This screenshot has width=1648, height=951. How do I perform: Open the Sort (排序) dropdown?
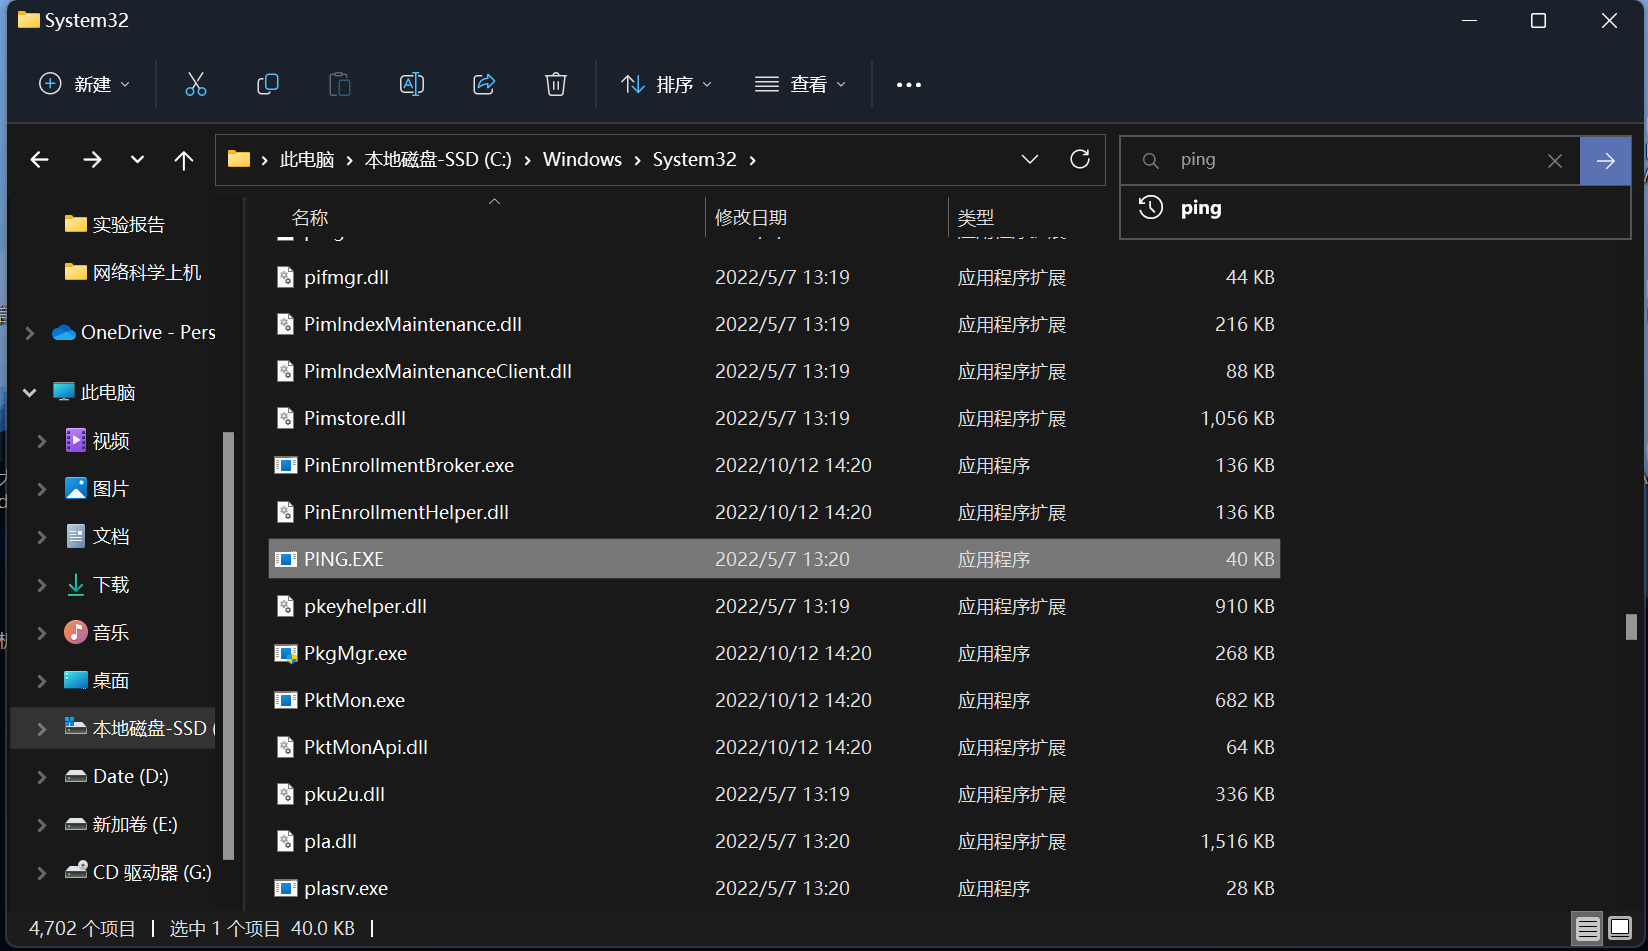tap(666, 84)
